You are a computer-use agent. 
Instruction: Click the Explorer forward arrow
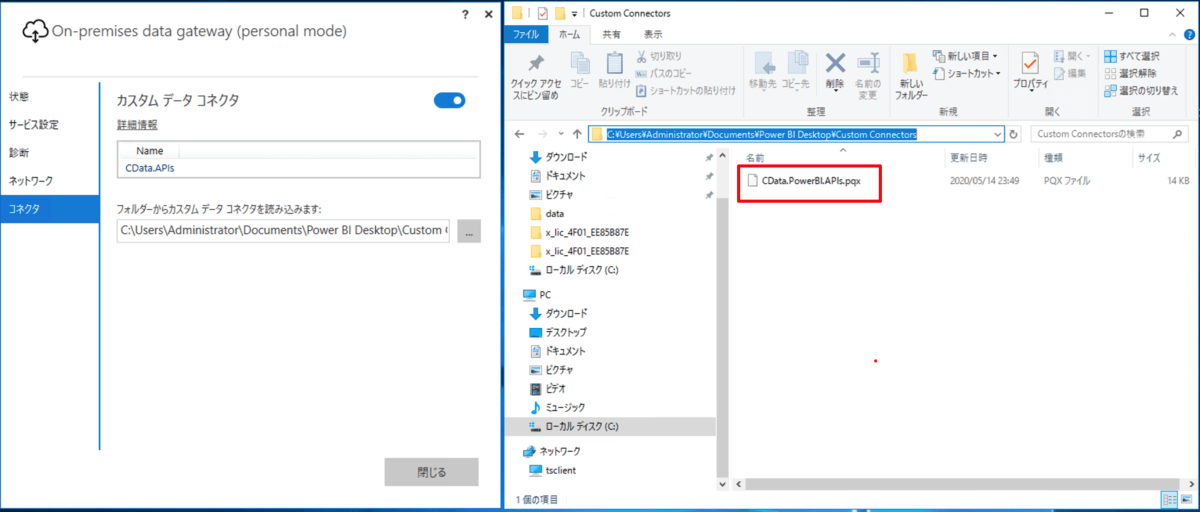pos(542,134)
